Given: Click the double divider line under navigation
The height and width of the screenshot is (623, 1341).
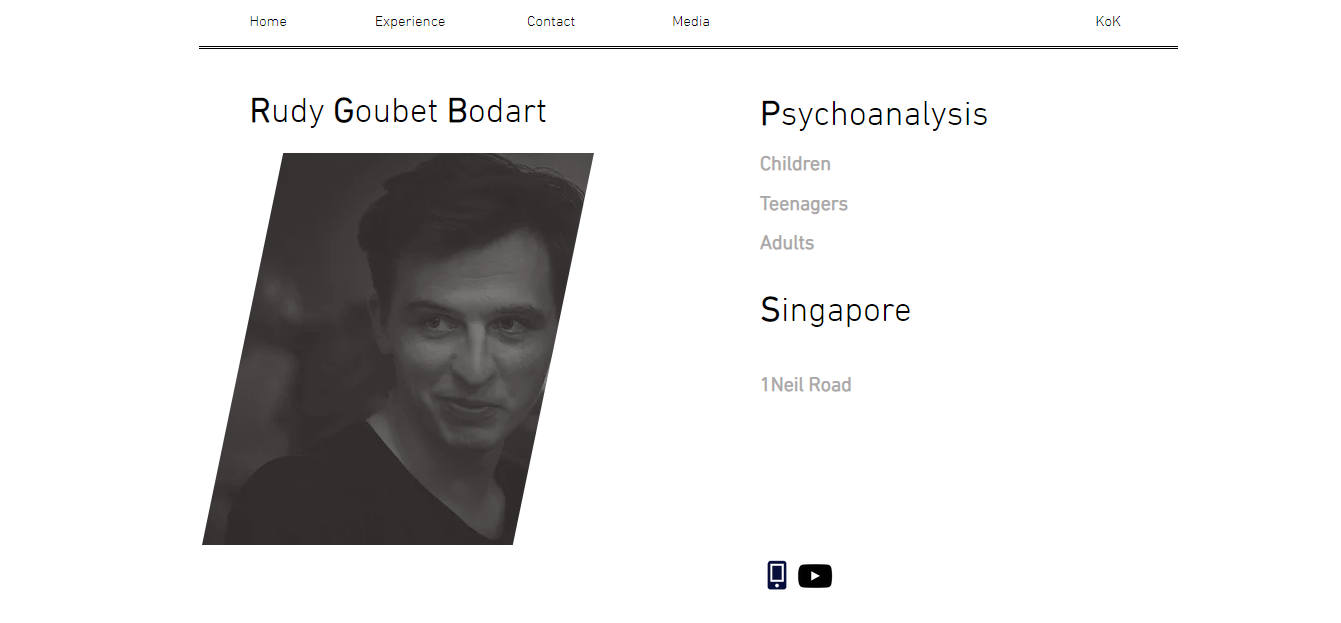Looking at the screenshot, I should coord(688,47).
